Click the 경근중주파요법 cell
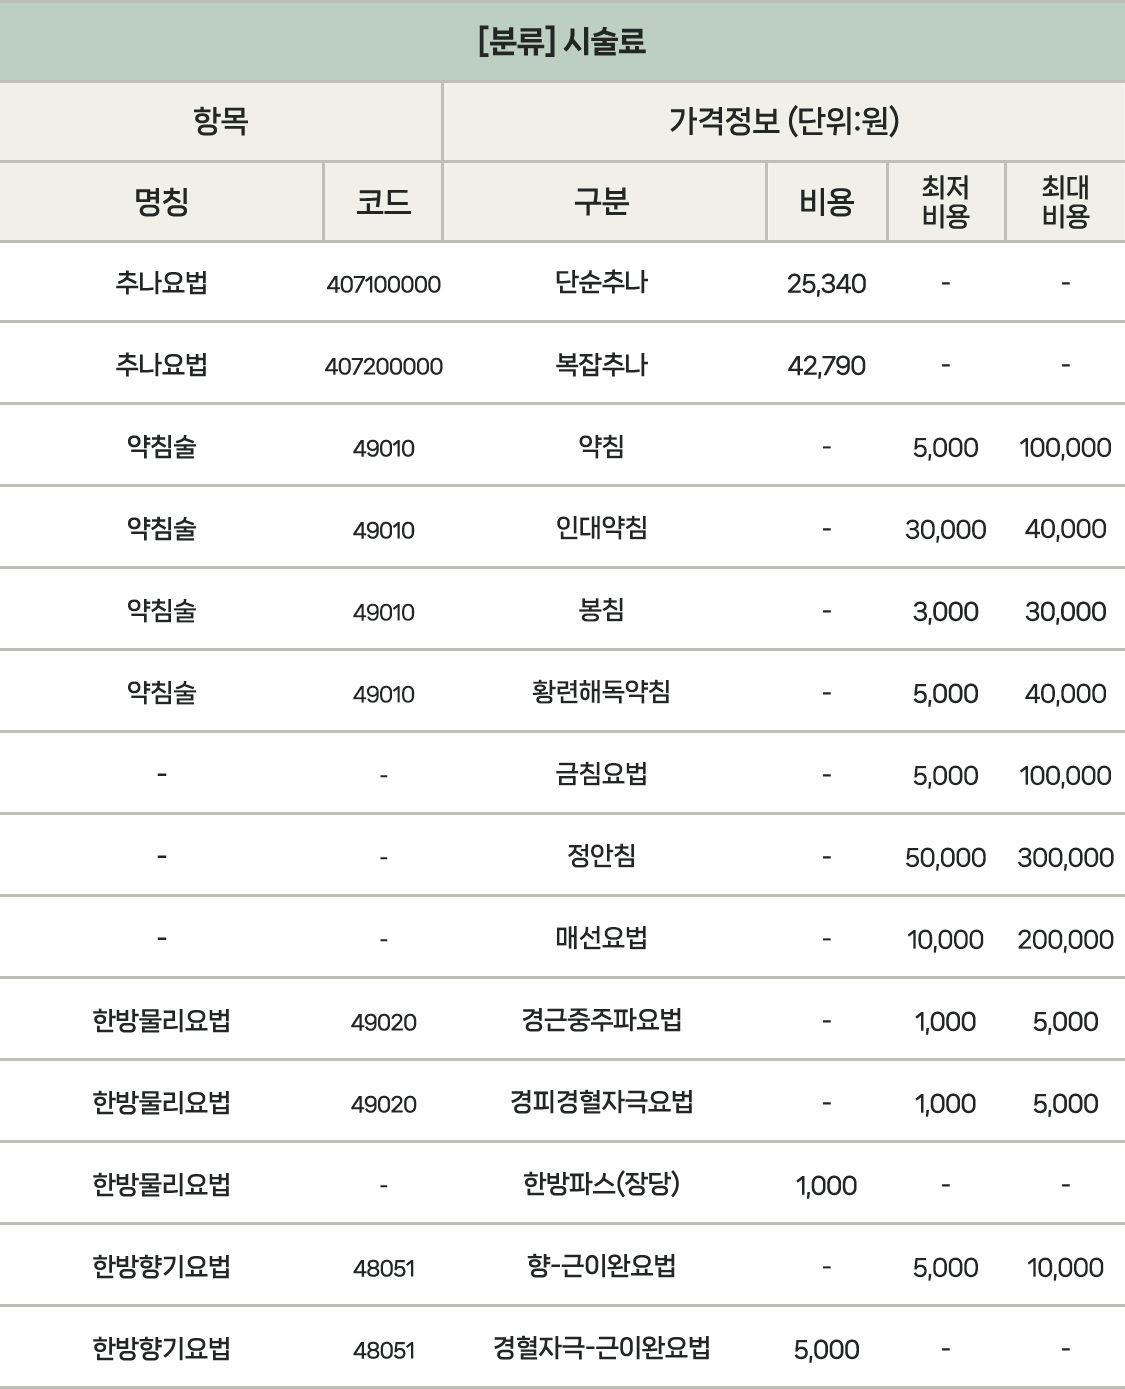Image resolution: width=1125 pixels, height=1389 pixels. tap(602, 1021)
